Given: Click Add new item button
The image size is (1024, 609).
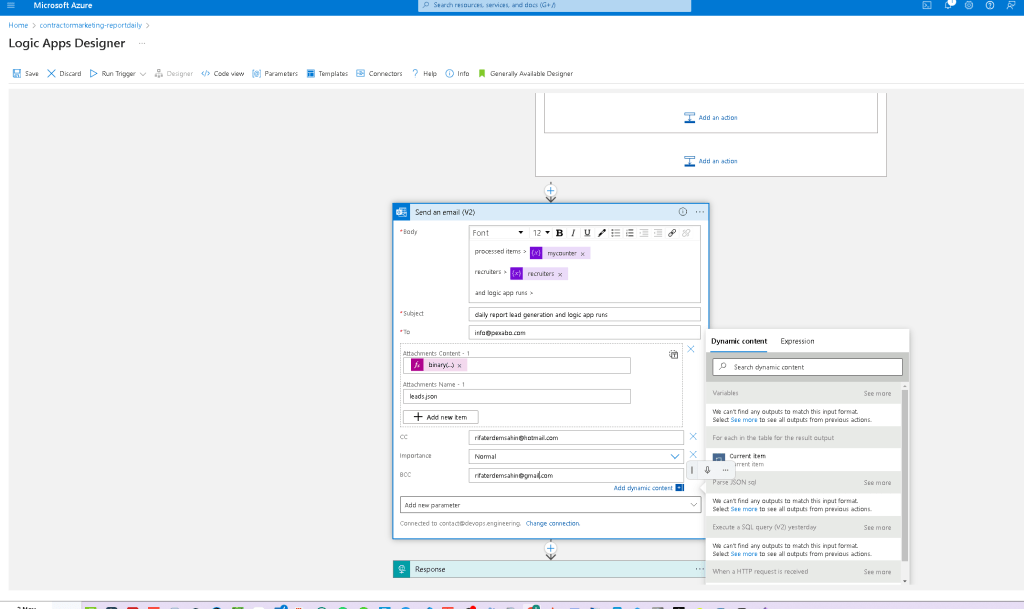Looking at the screenshot, I should 440,417.
